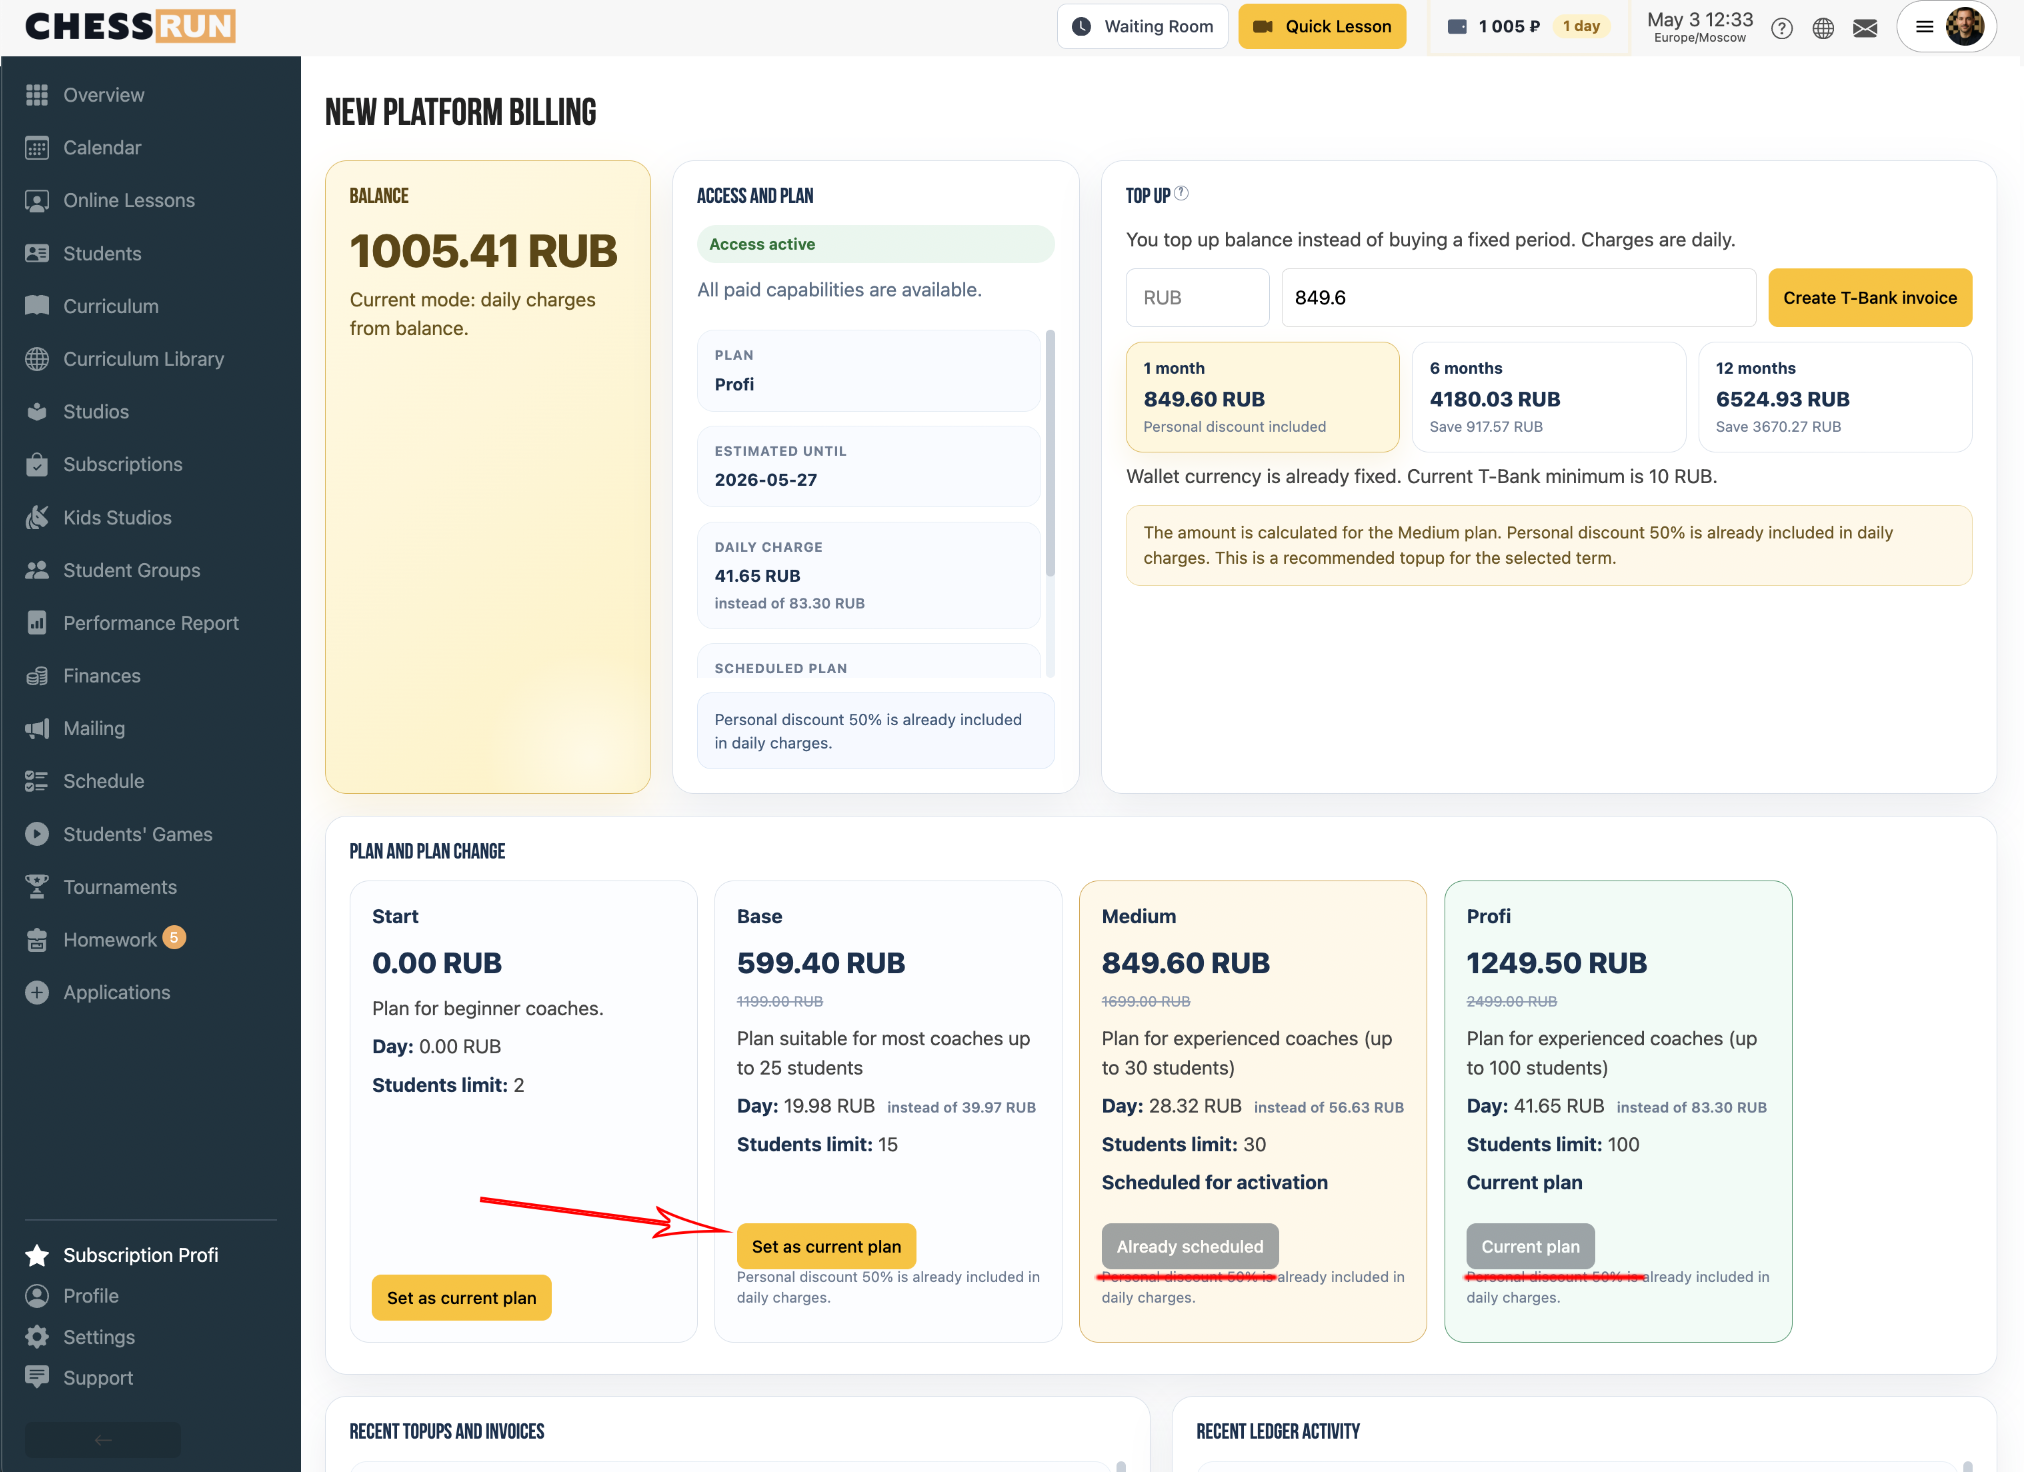The height and width of the screenshot is (1472, 2024).
Task: Select the 6 months top-up option
Action: click(x=1548, y=397)
